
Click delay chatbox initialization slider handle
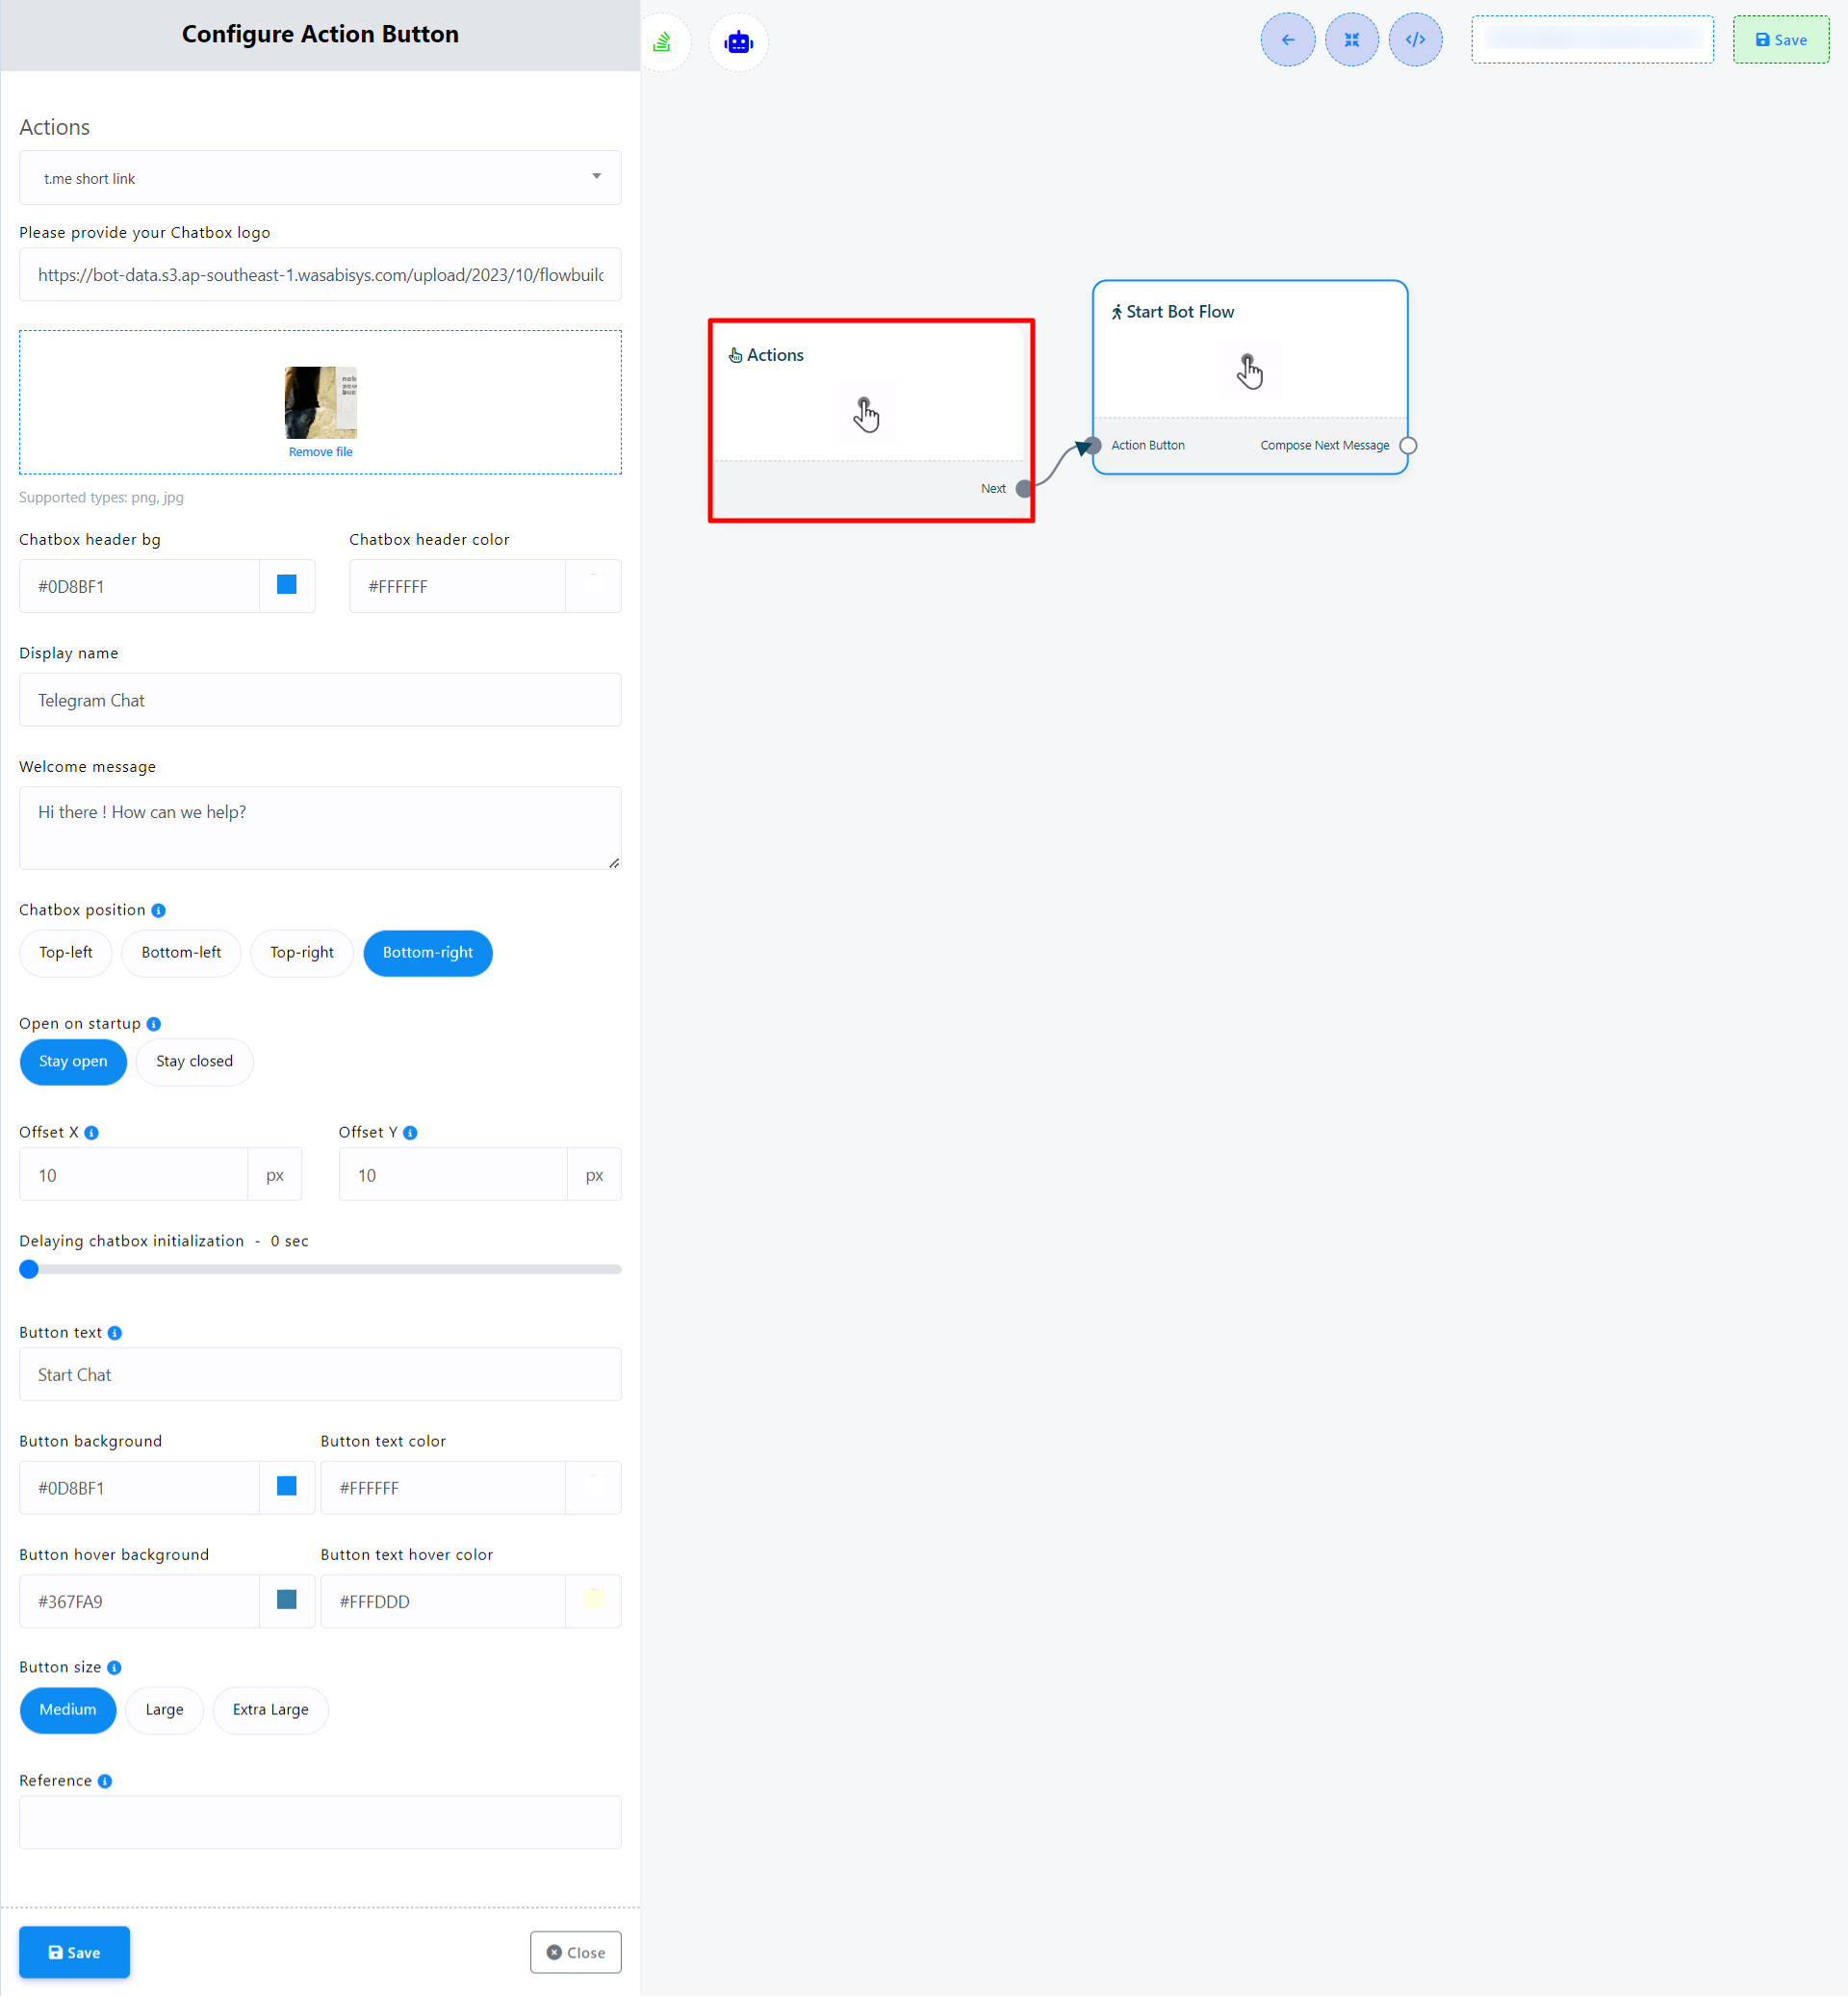coord(29,1269)
